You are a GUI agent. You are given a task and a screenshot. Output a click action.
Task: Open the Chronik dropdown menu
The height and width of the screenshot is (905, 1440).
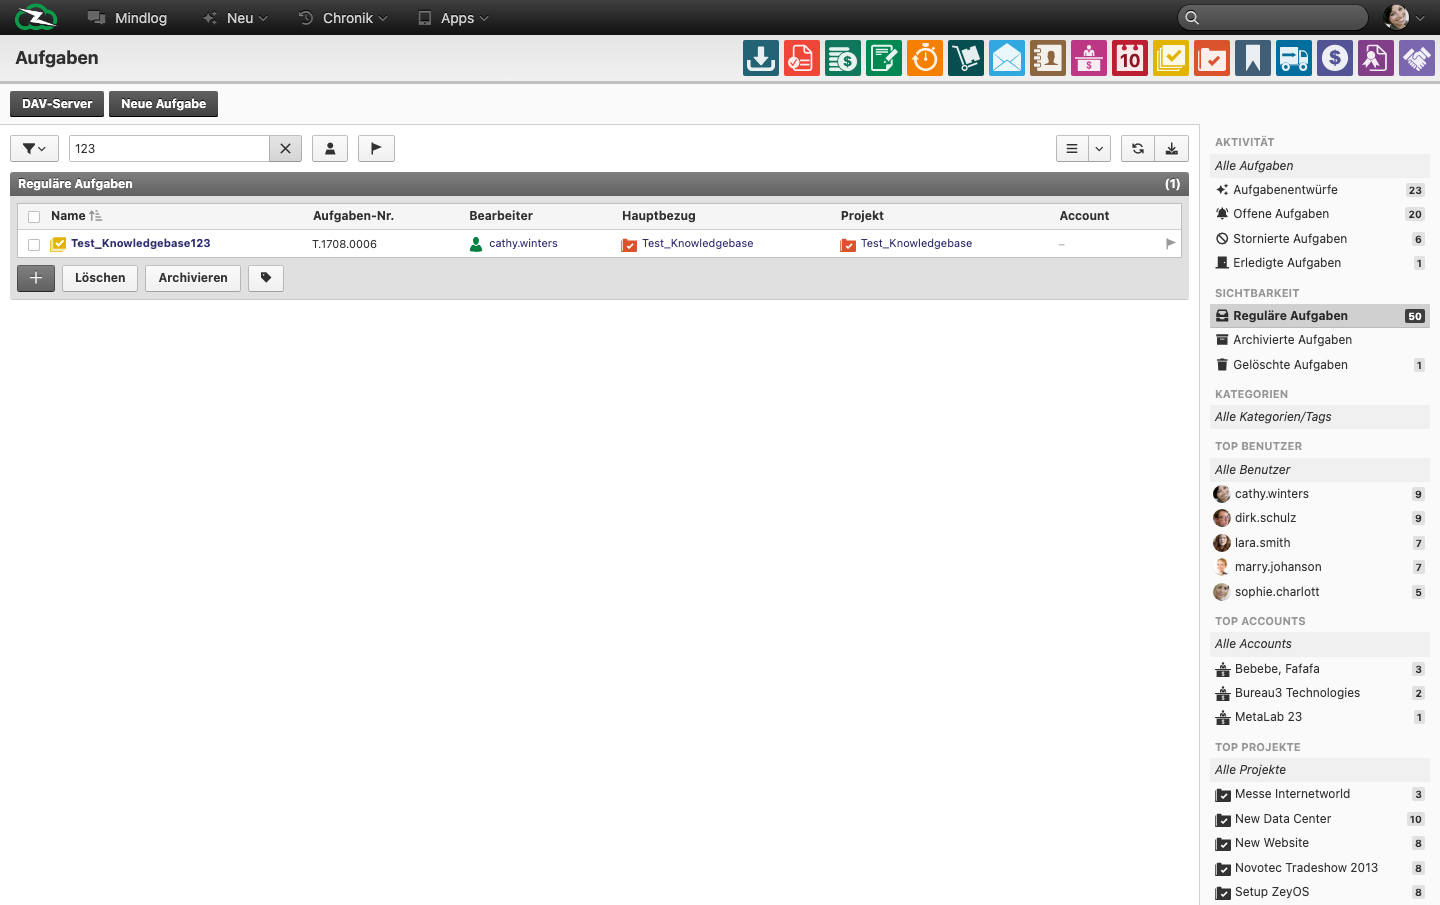click(343, 18)
